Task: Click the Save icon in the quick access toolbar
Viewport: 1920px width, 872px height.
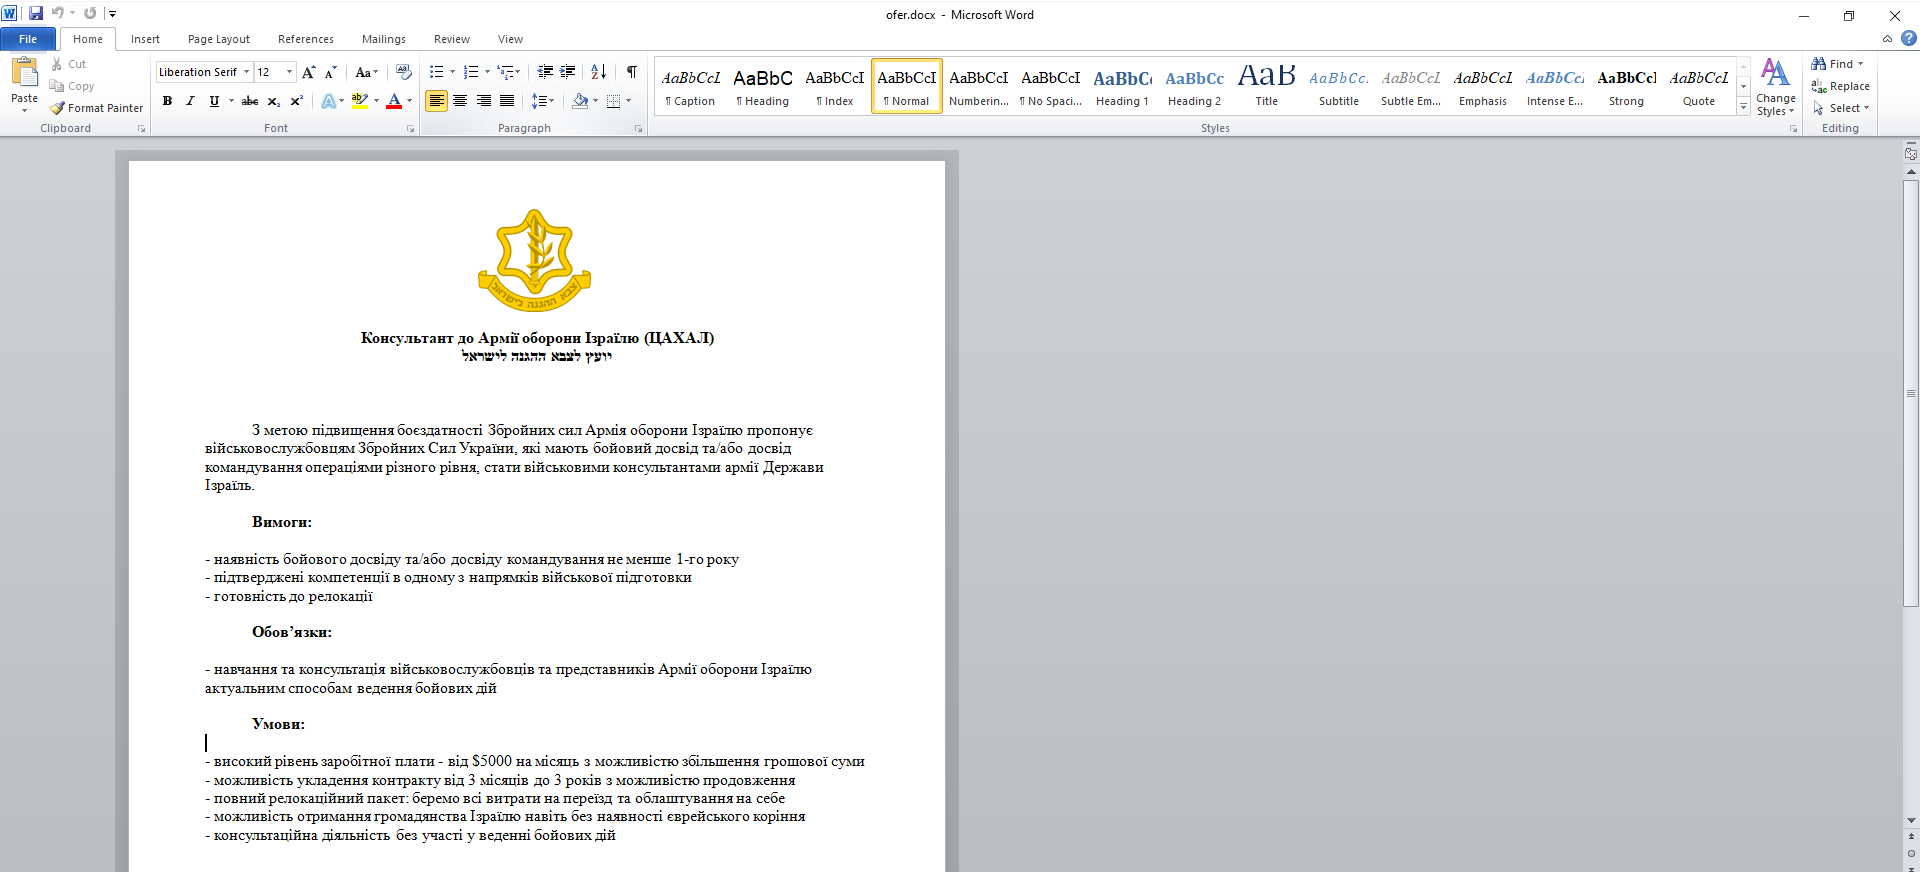Action: [x=36, y=13]
